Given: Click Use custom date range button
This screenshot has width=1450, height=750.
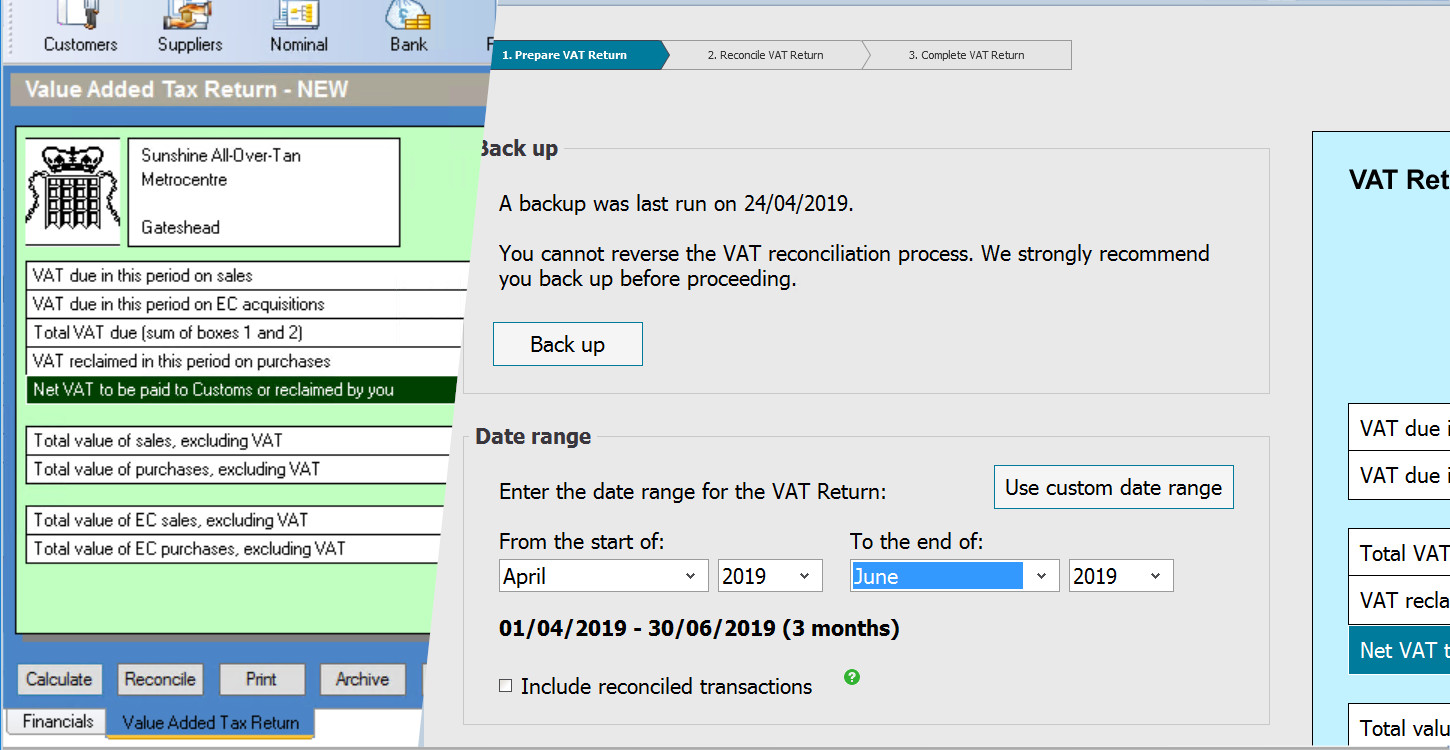Looking at the screenshot, I should point(1113,487).
